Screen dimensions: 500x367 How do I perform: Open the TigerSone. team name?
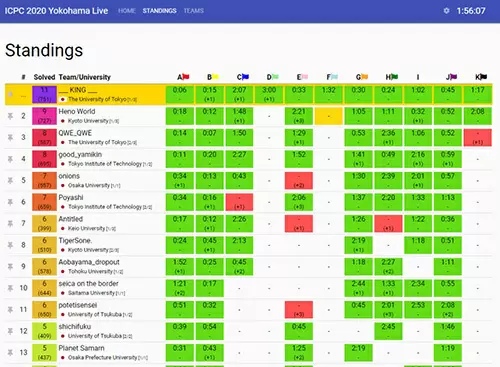pyautogui.click(x=75, y=240)
